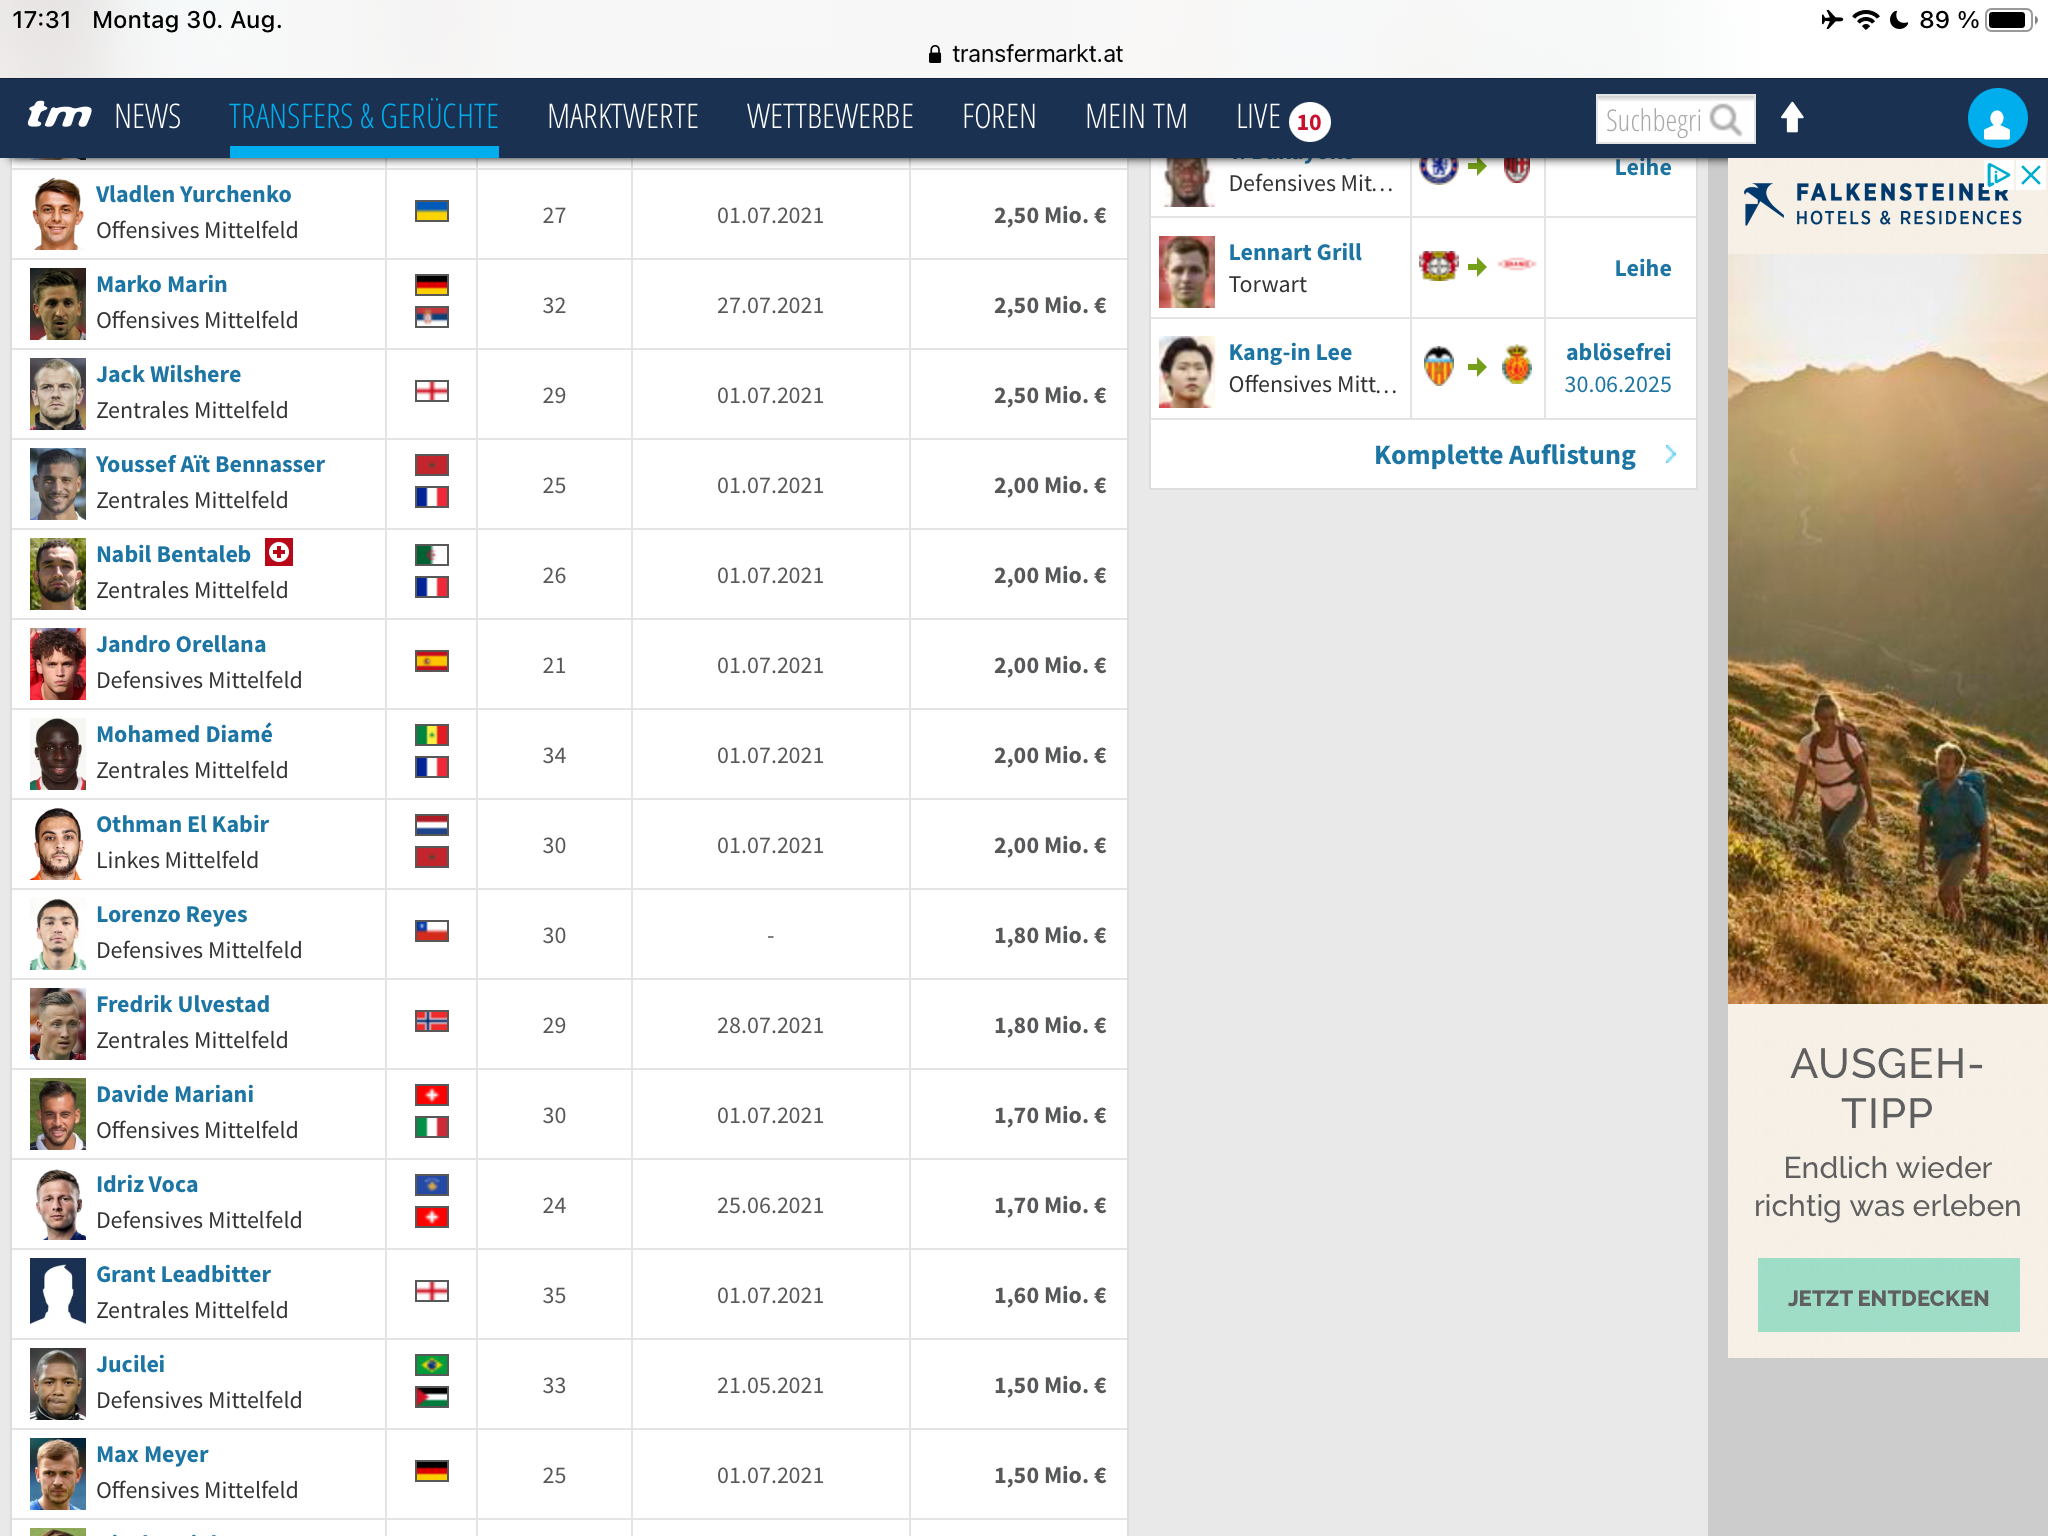Click Kosovo flag in Idriz Voca row
Viewport: 2048px width, 1536px height.
pos(432,1185)
